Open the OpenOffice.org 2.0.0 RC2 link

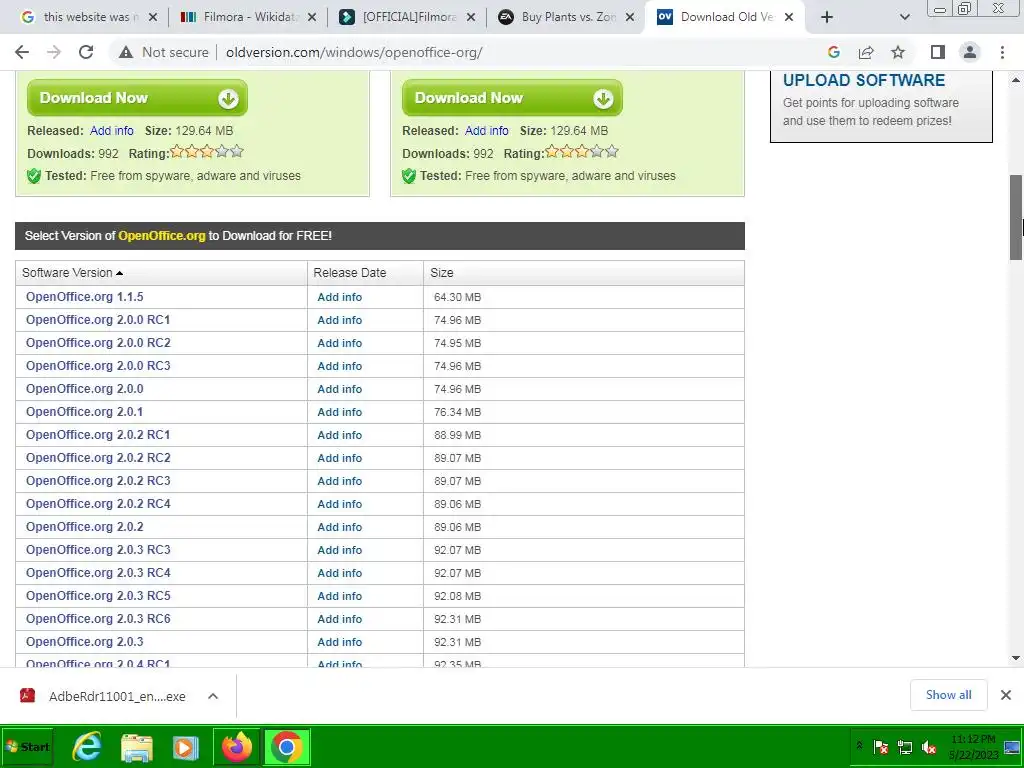coord(98,342)
